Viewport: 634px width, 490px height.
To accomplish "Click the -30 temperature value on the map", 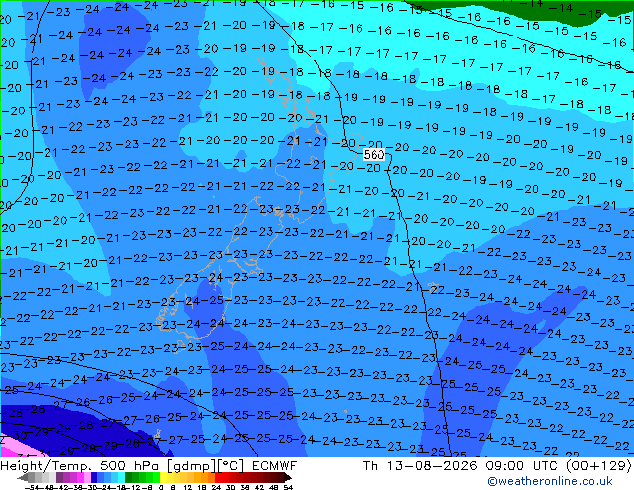I will (x=18, y=435).
